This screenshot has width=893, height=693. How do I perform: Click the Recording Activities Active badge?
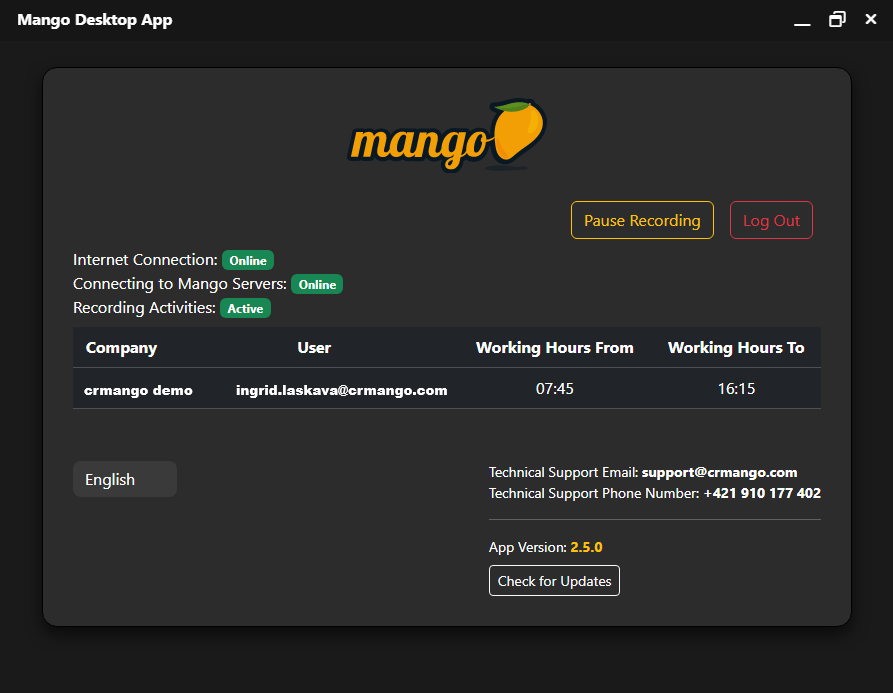(245, 309)
